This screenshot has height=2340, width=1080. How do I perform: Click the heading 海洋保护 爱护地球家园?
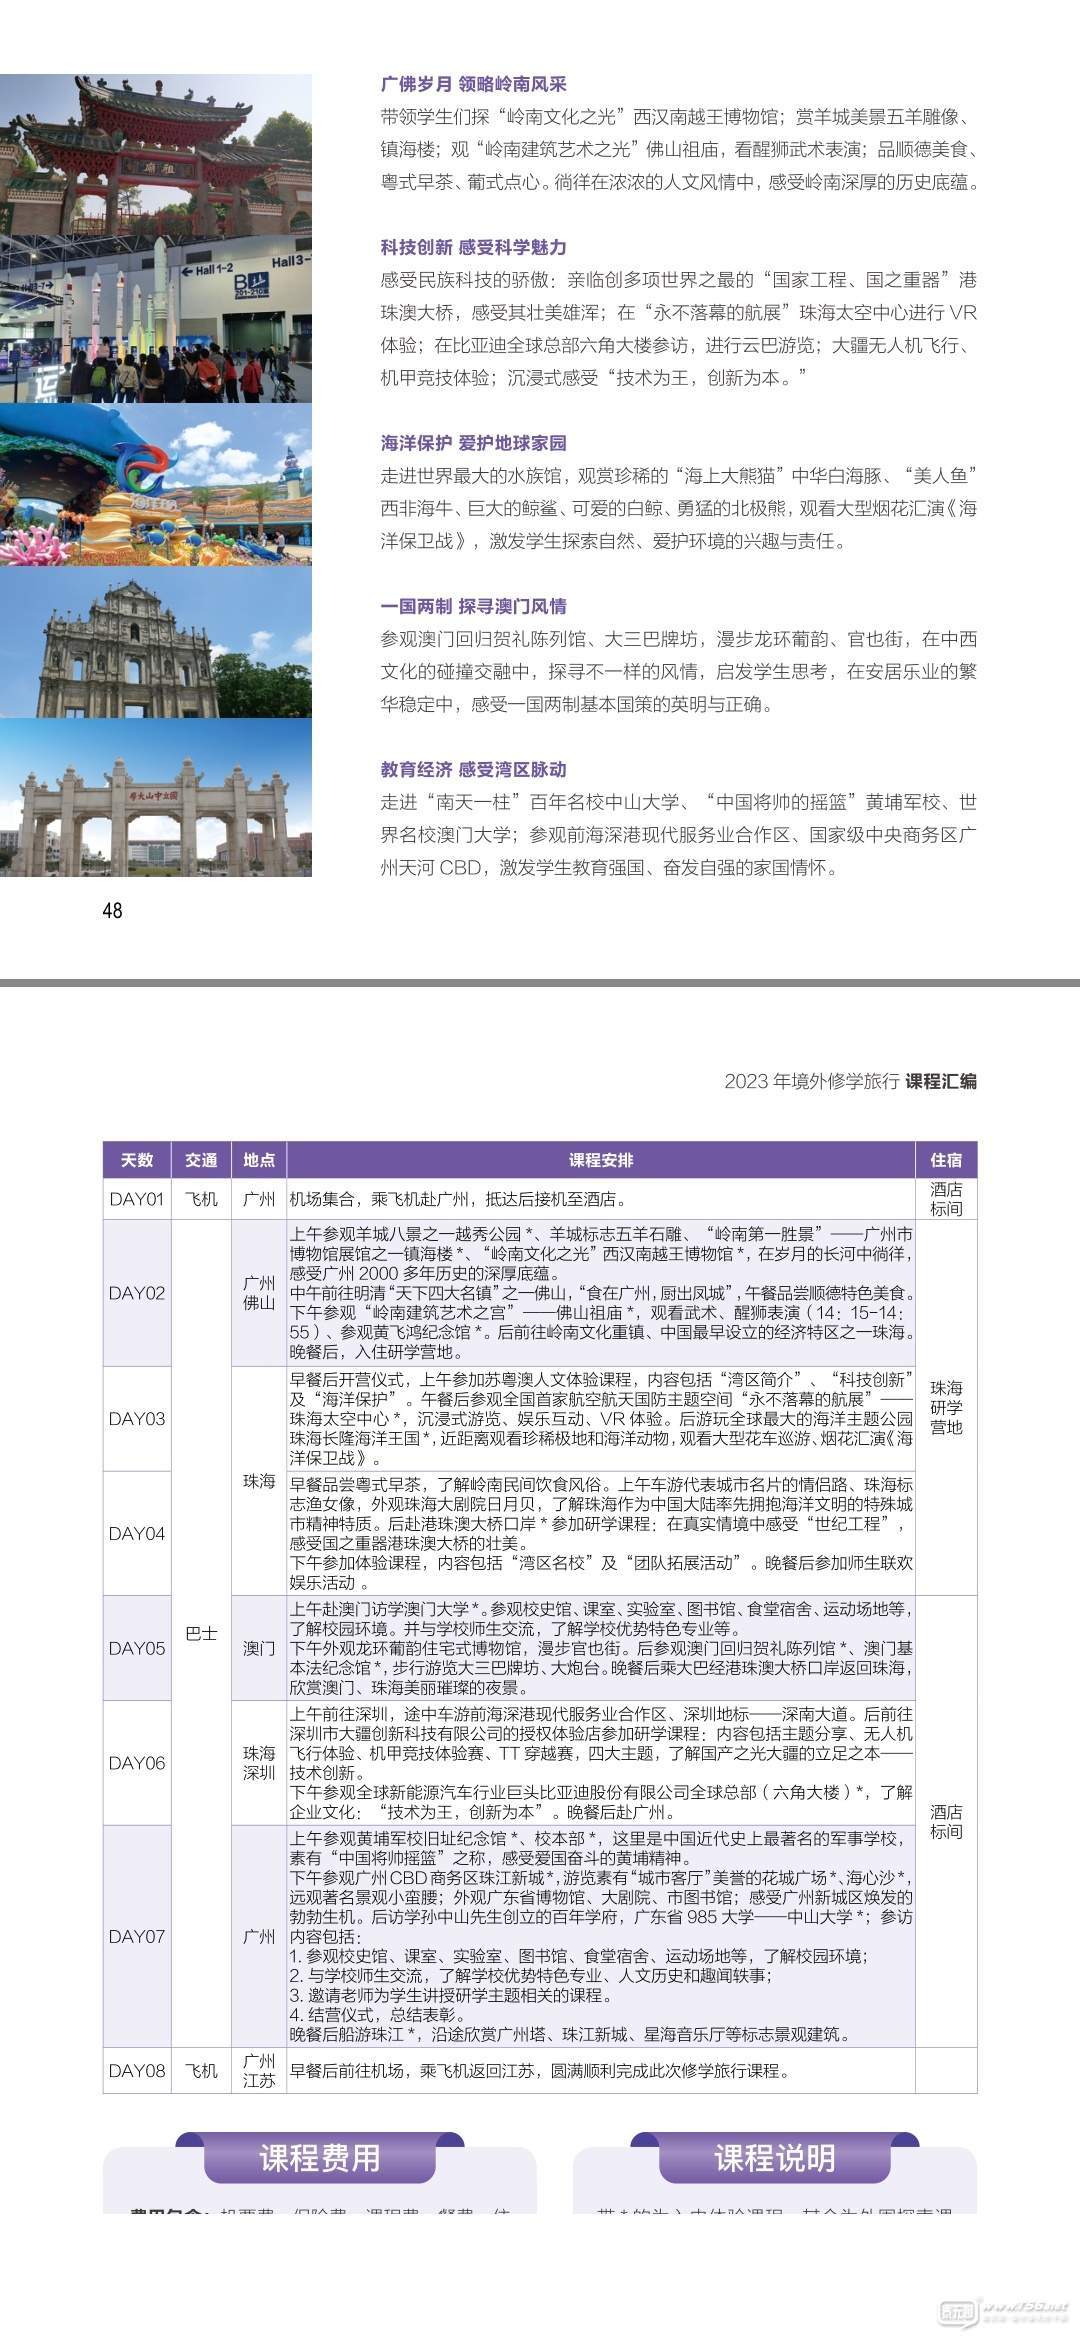coord(474,443)
